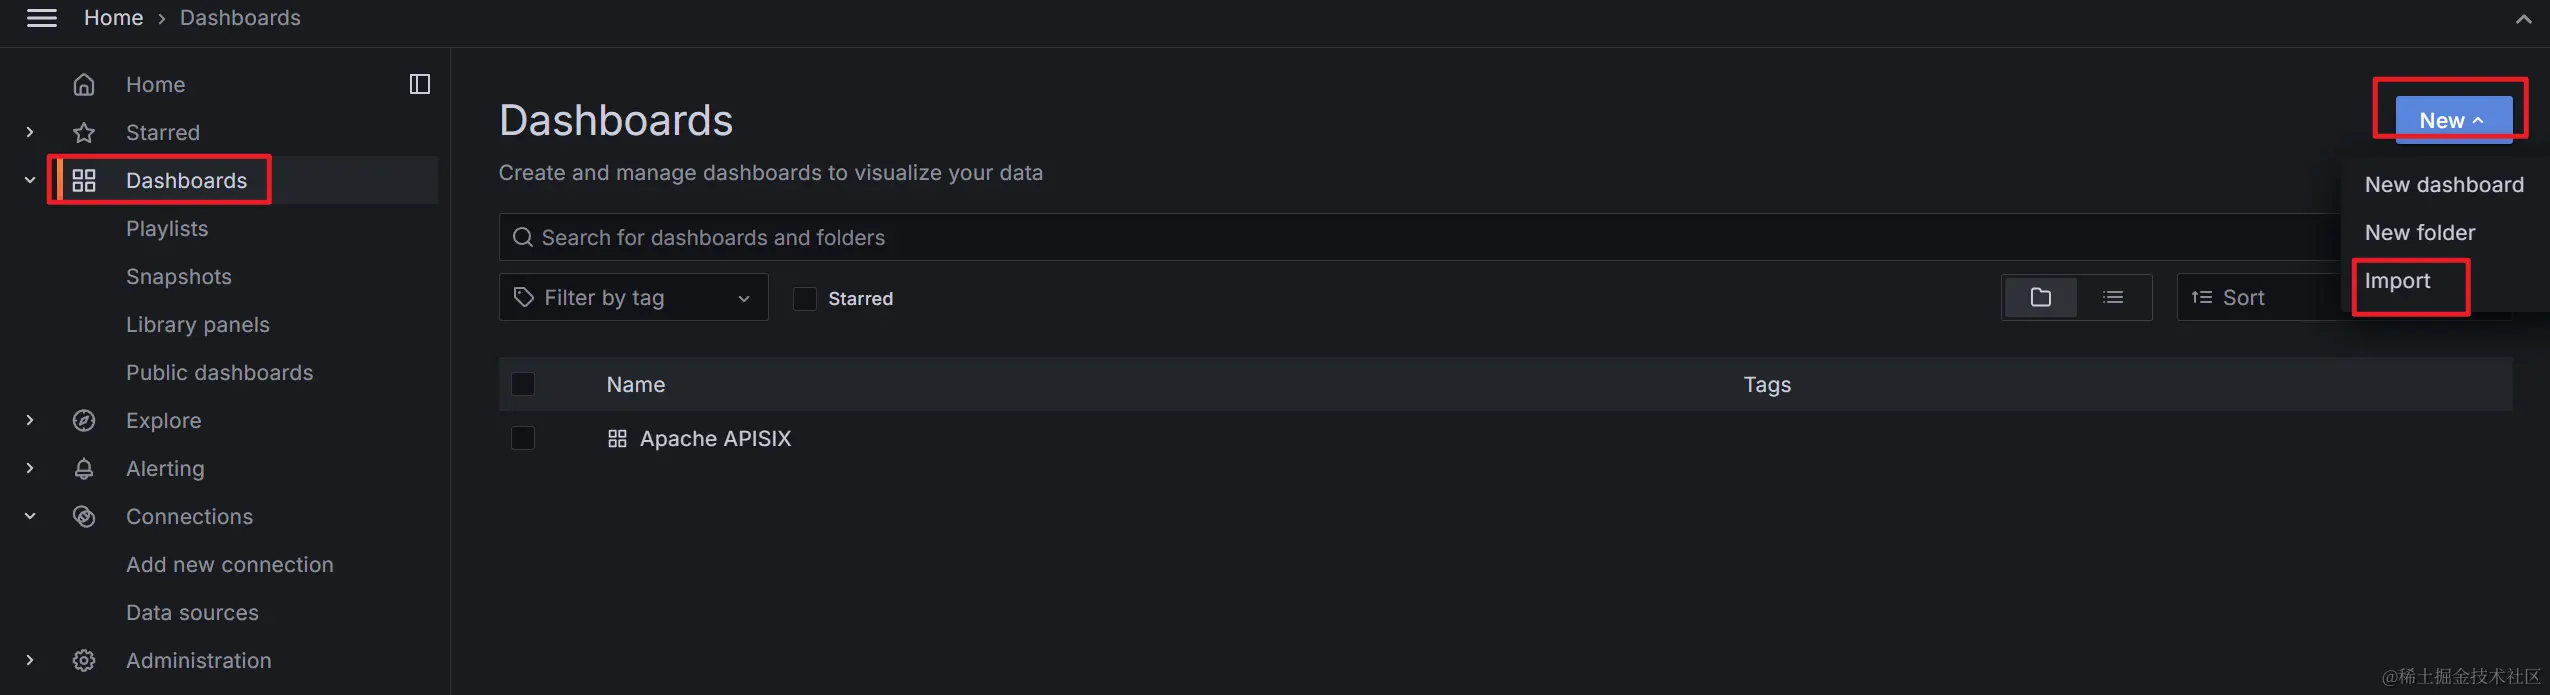This screenshot has height=695, width=2550.
Task: Select the Apache APISIX row checkbox
Action: point(523,439)
